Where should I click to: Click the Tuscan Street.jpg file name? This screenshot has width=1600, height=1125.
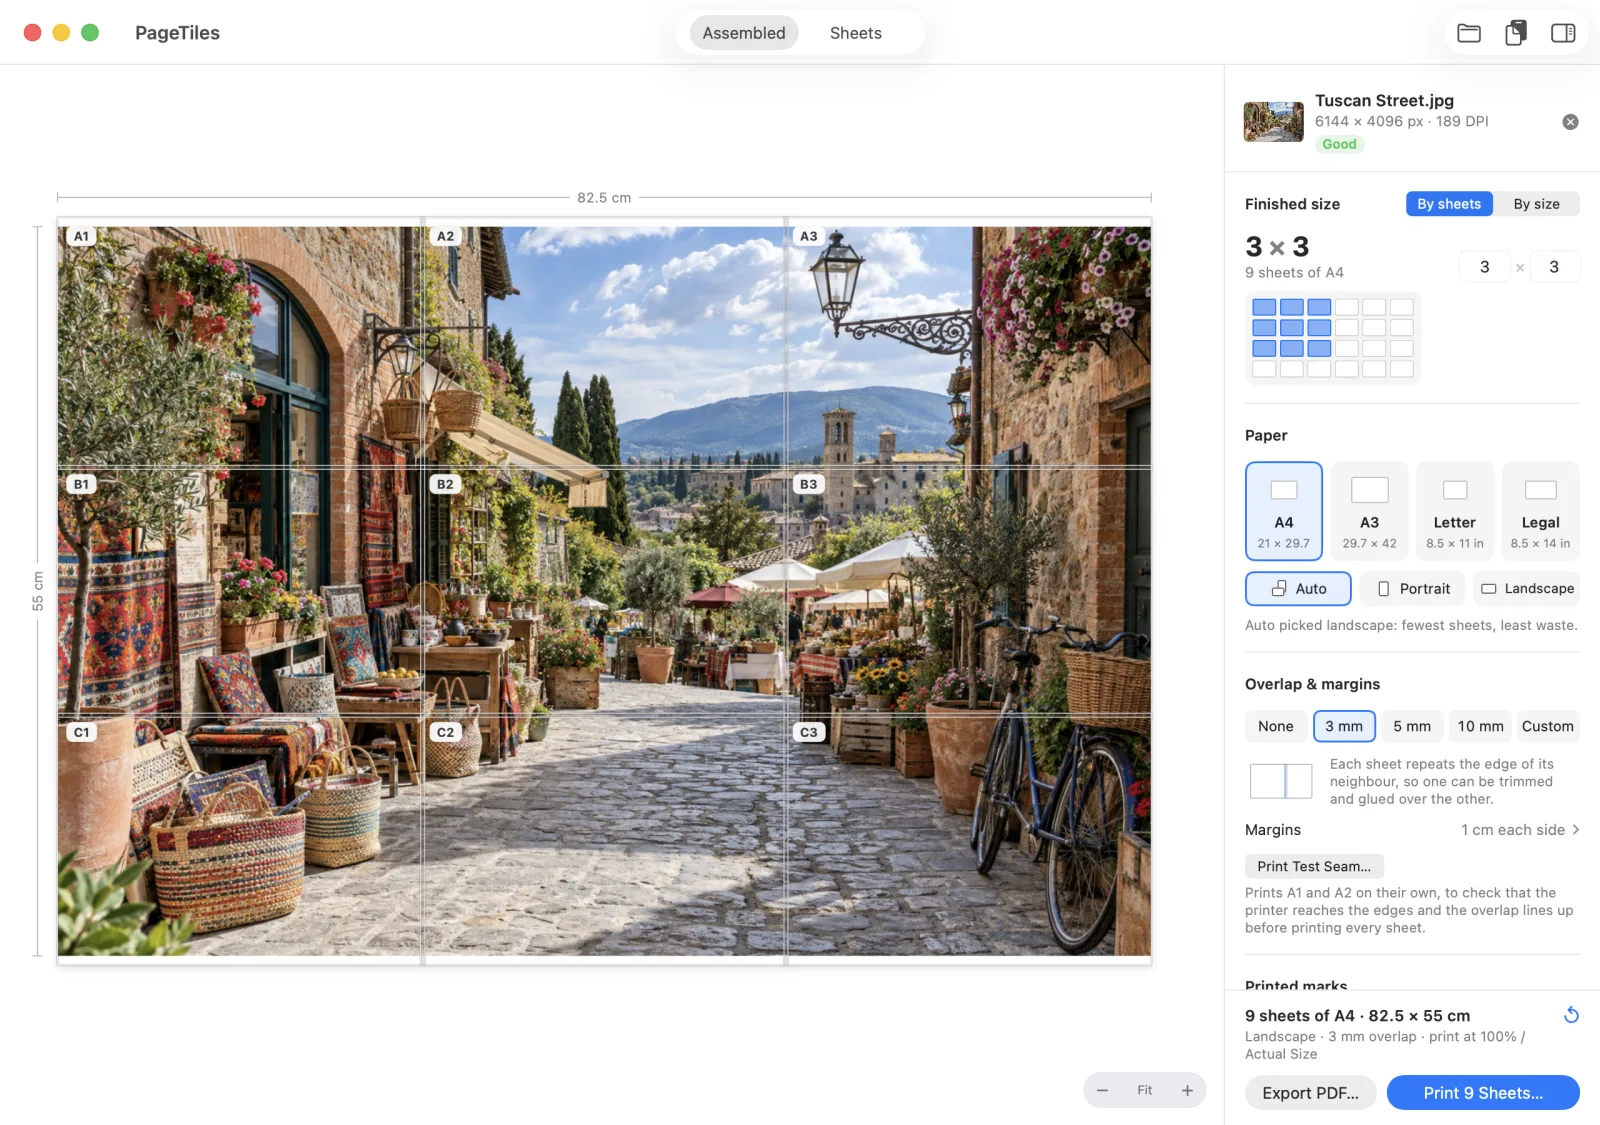1385,100
